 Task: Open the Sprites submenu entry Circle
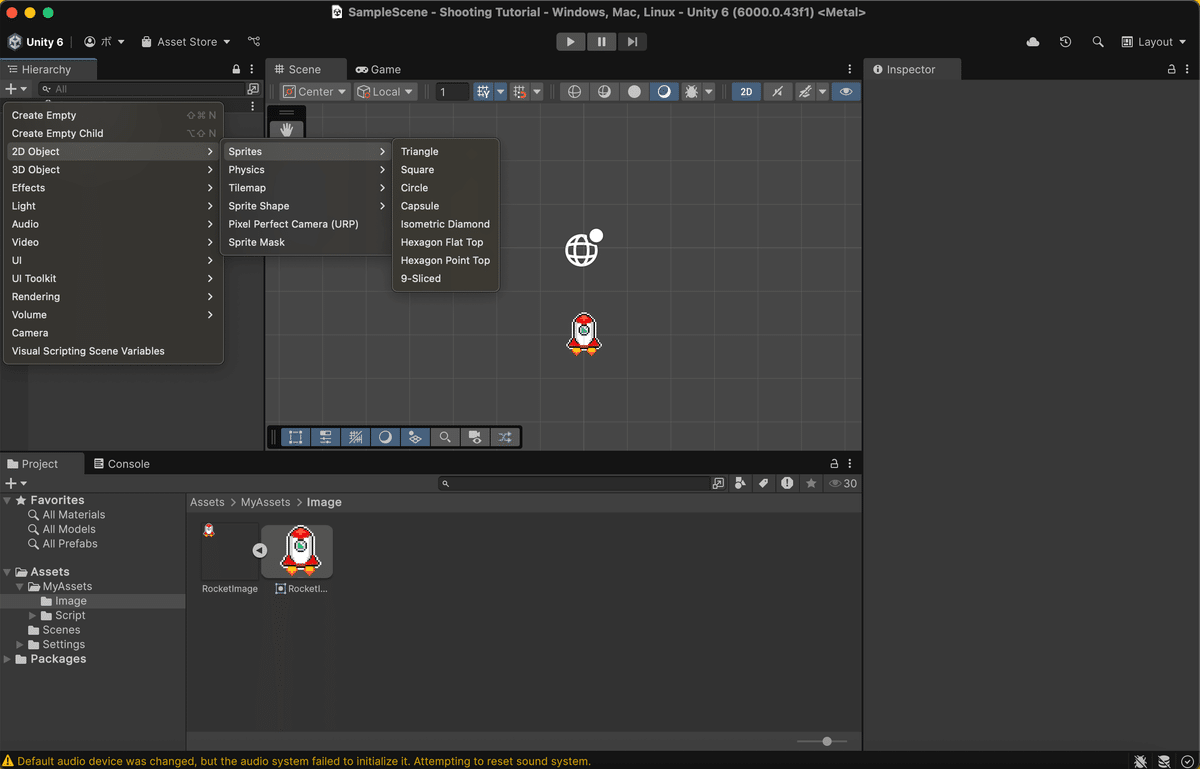point(414,187)
